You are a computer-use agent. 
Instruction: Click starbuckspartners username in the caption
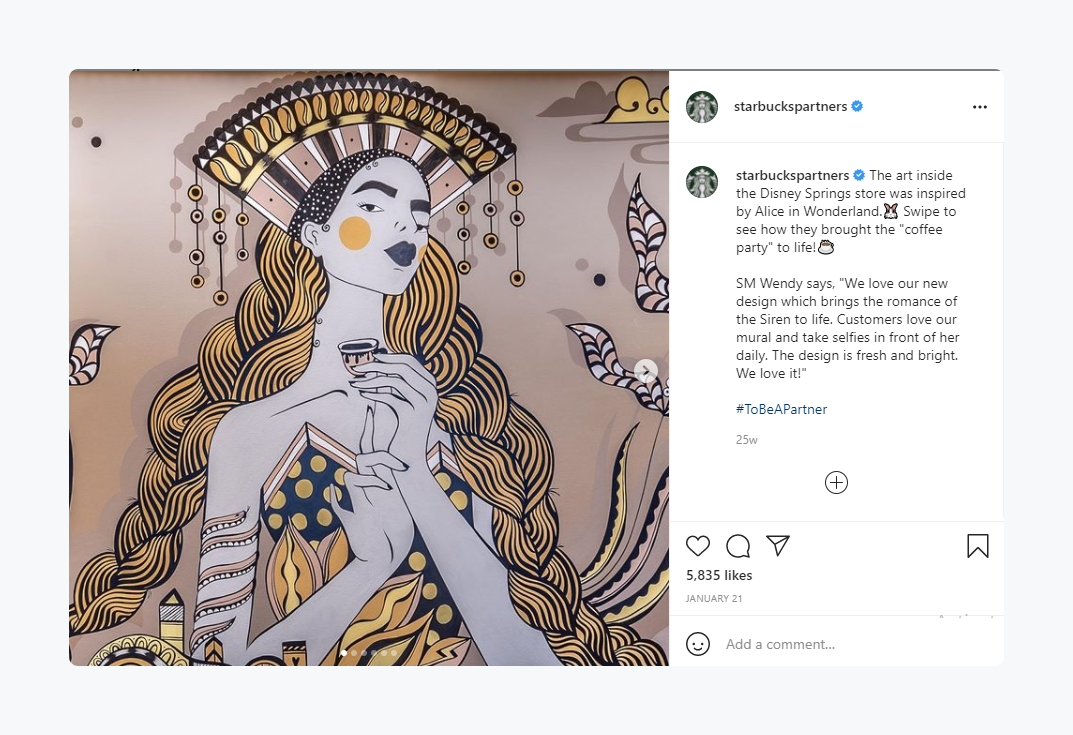pyautogui.click(x=792, y=175)
